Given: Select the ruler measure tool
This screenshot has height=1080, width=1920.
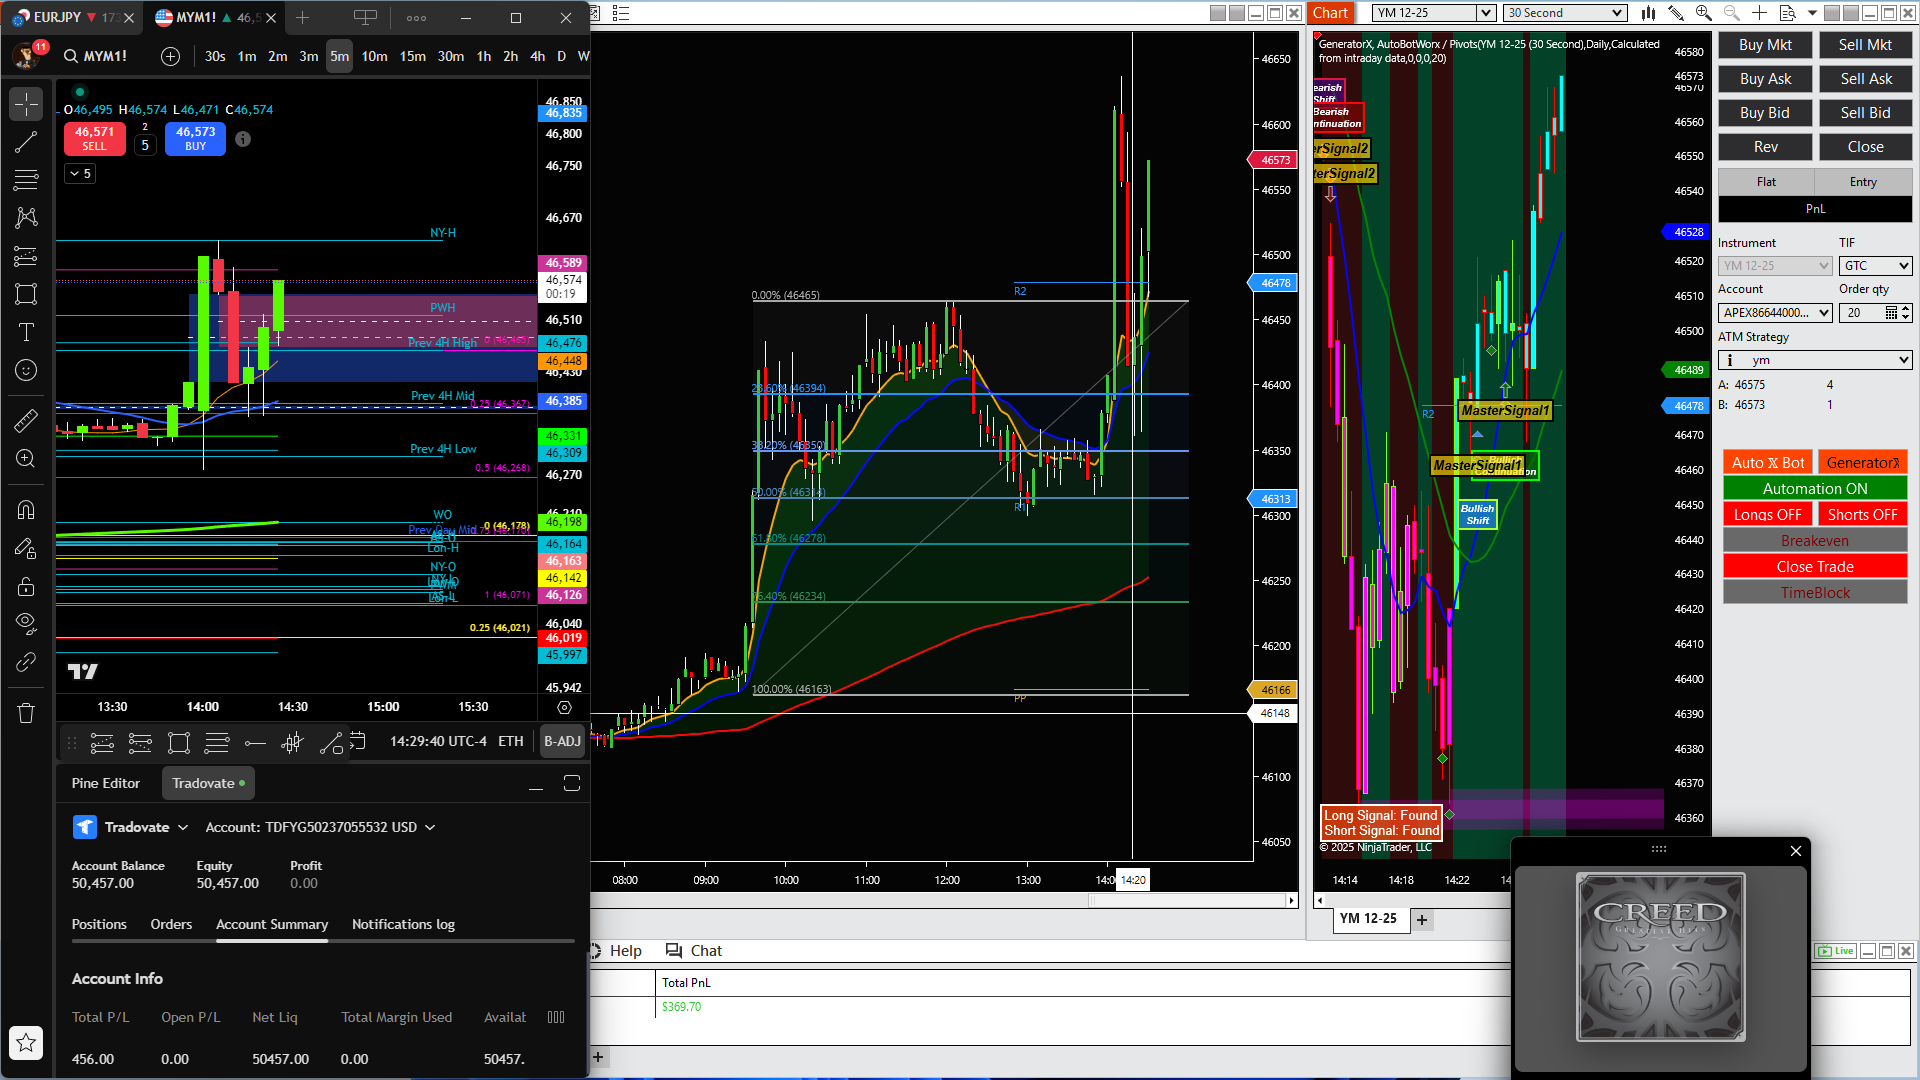Looking at the screenshot, I should tap(26, 421).
